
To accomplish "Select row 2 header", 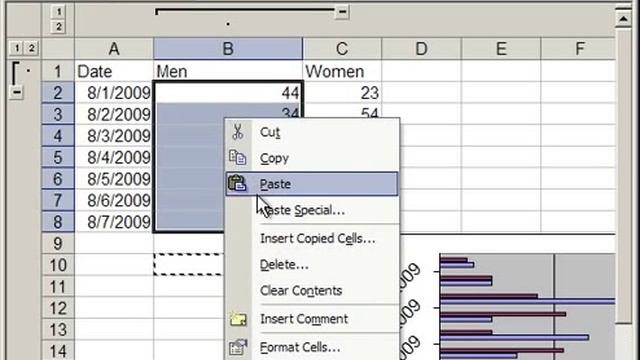I will click(58, 93).
